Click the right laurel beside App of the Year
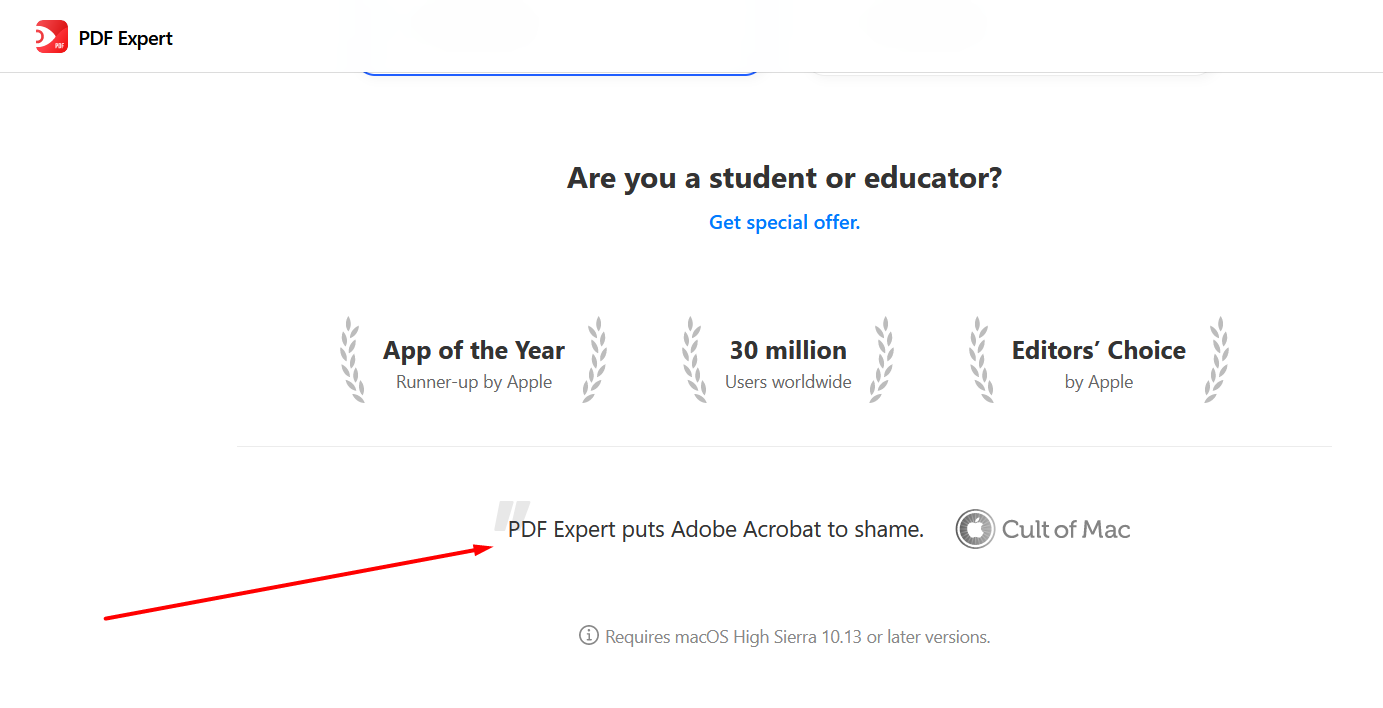Image resolution: width=1383 pixels, height=708 pixels. pos(595,360)
